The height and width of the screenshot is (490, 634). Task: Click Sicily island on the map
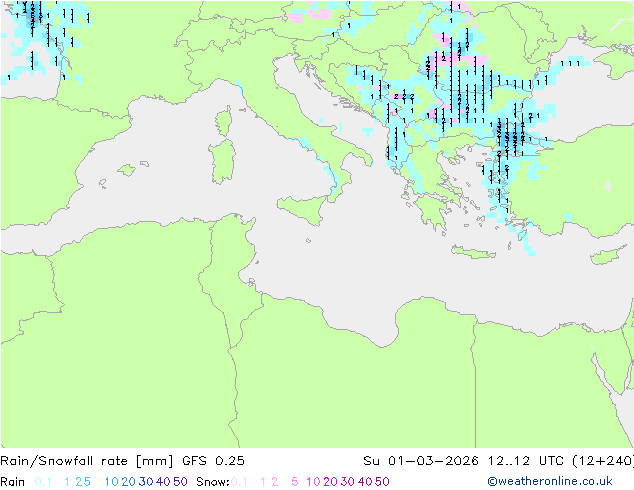click(x=304, y=208)
